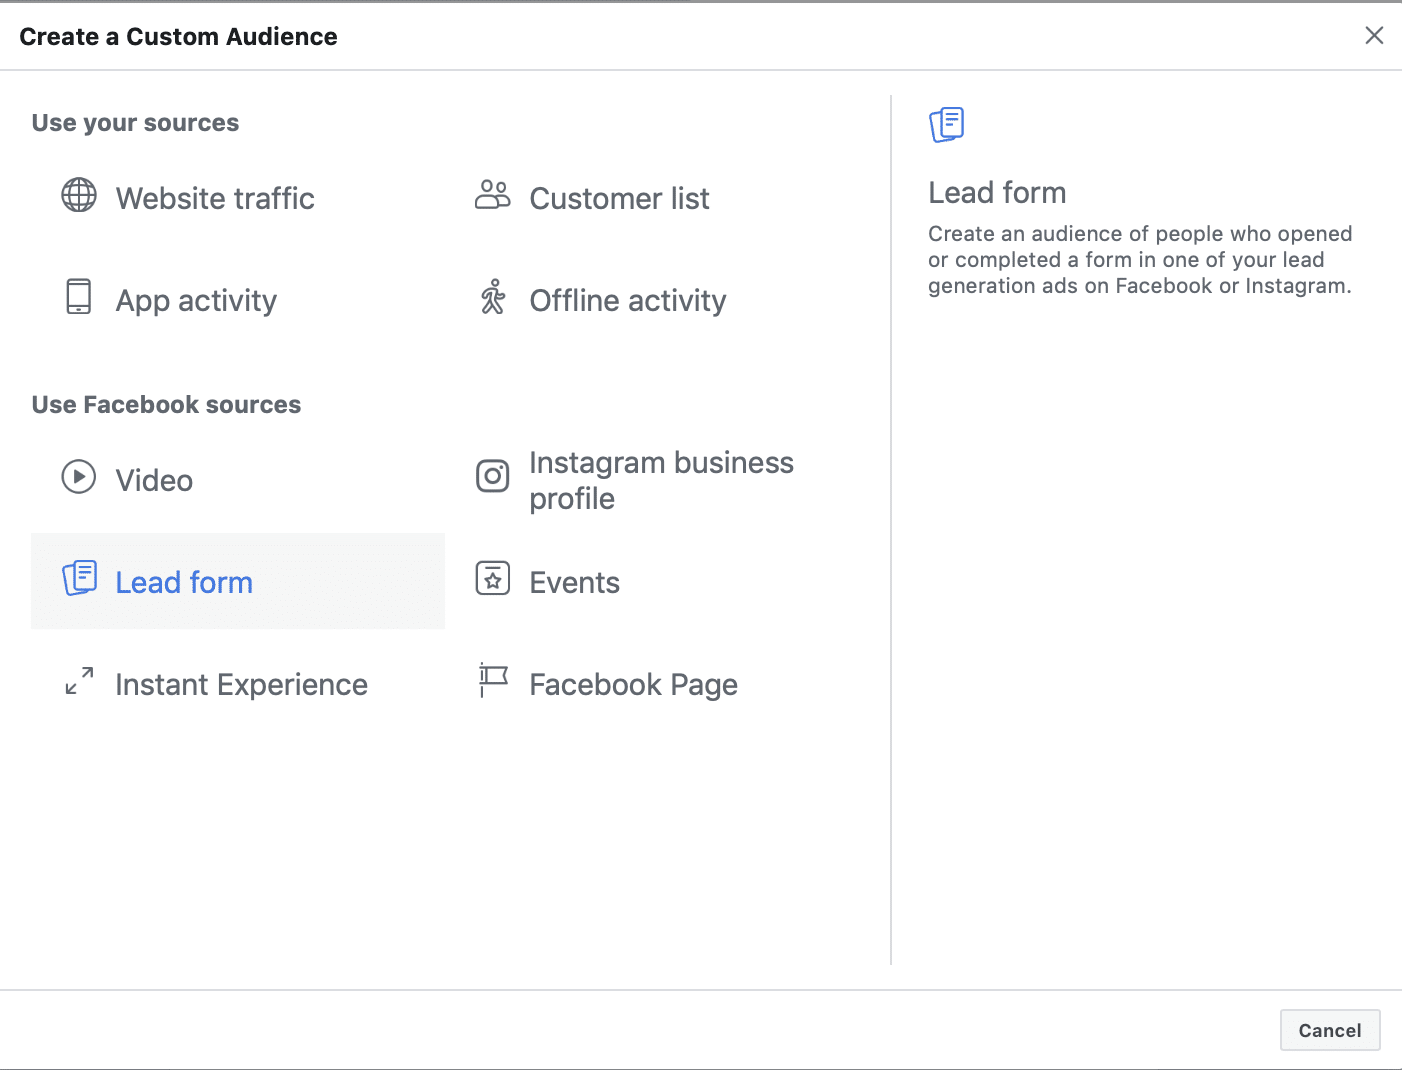Viewport: 1402px width, 1070px height.
Task: Click the Lead form description paragraph
Action: [1140, 260]
